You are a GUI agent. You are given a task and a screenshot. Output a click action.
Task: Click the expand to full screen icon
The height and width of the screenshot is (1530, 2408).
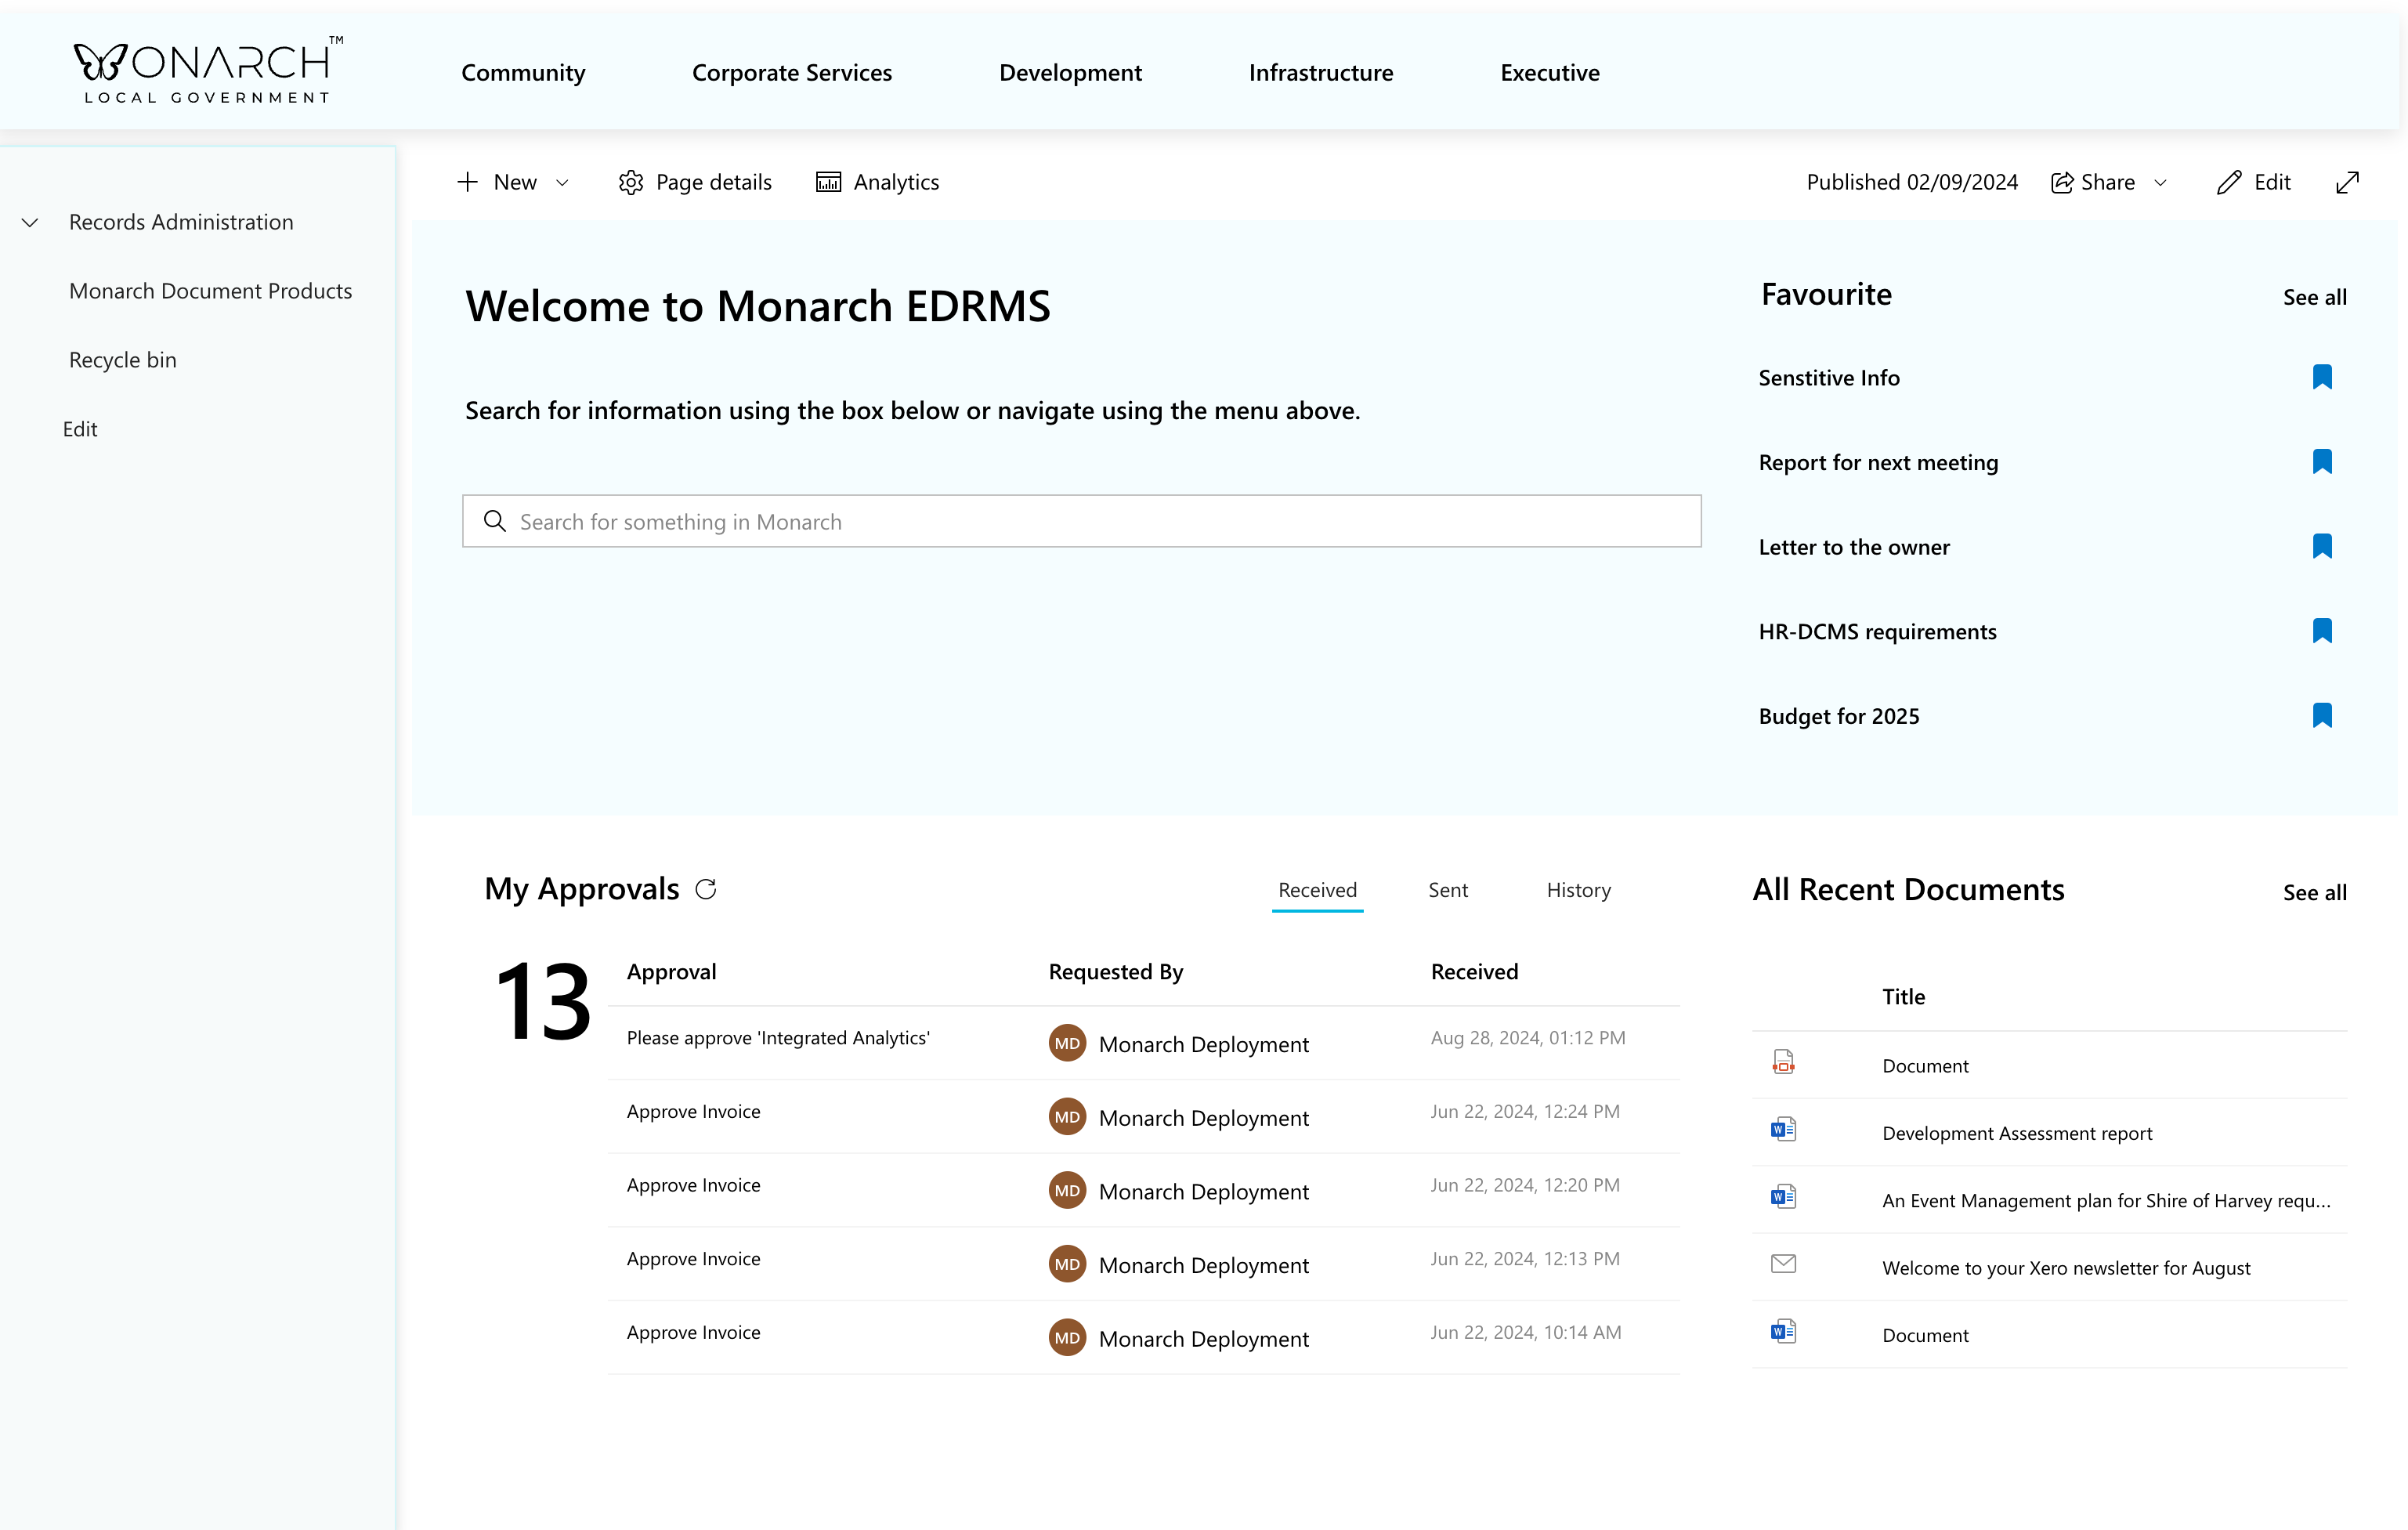pyautogui.click(x=2347, y=182)
